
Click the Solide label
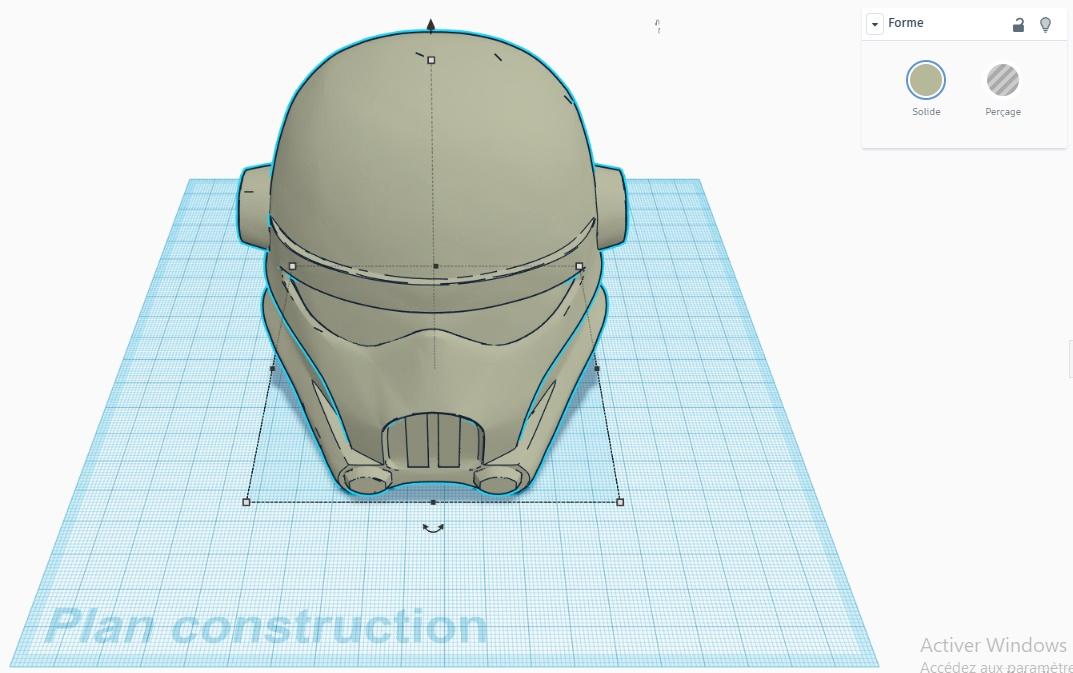[x=926, y=112]
